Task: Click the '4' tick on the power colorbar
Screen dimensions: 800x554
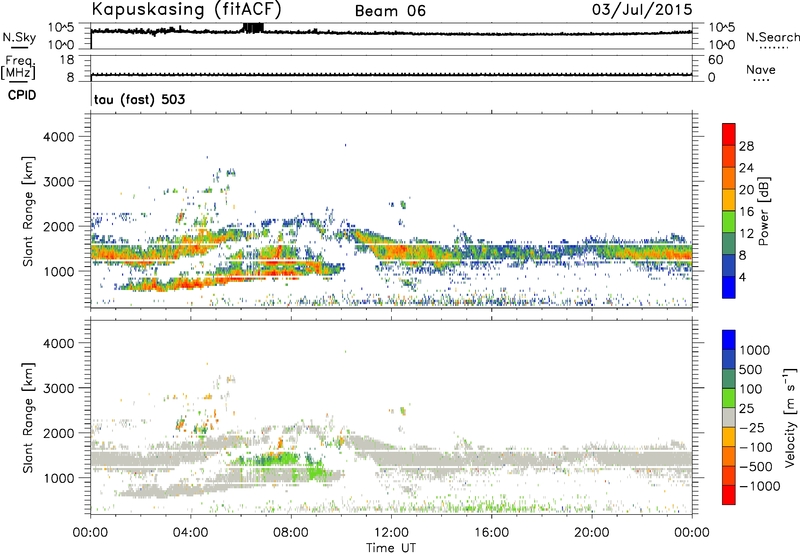Action: point(742,277)
